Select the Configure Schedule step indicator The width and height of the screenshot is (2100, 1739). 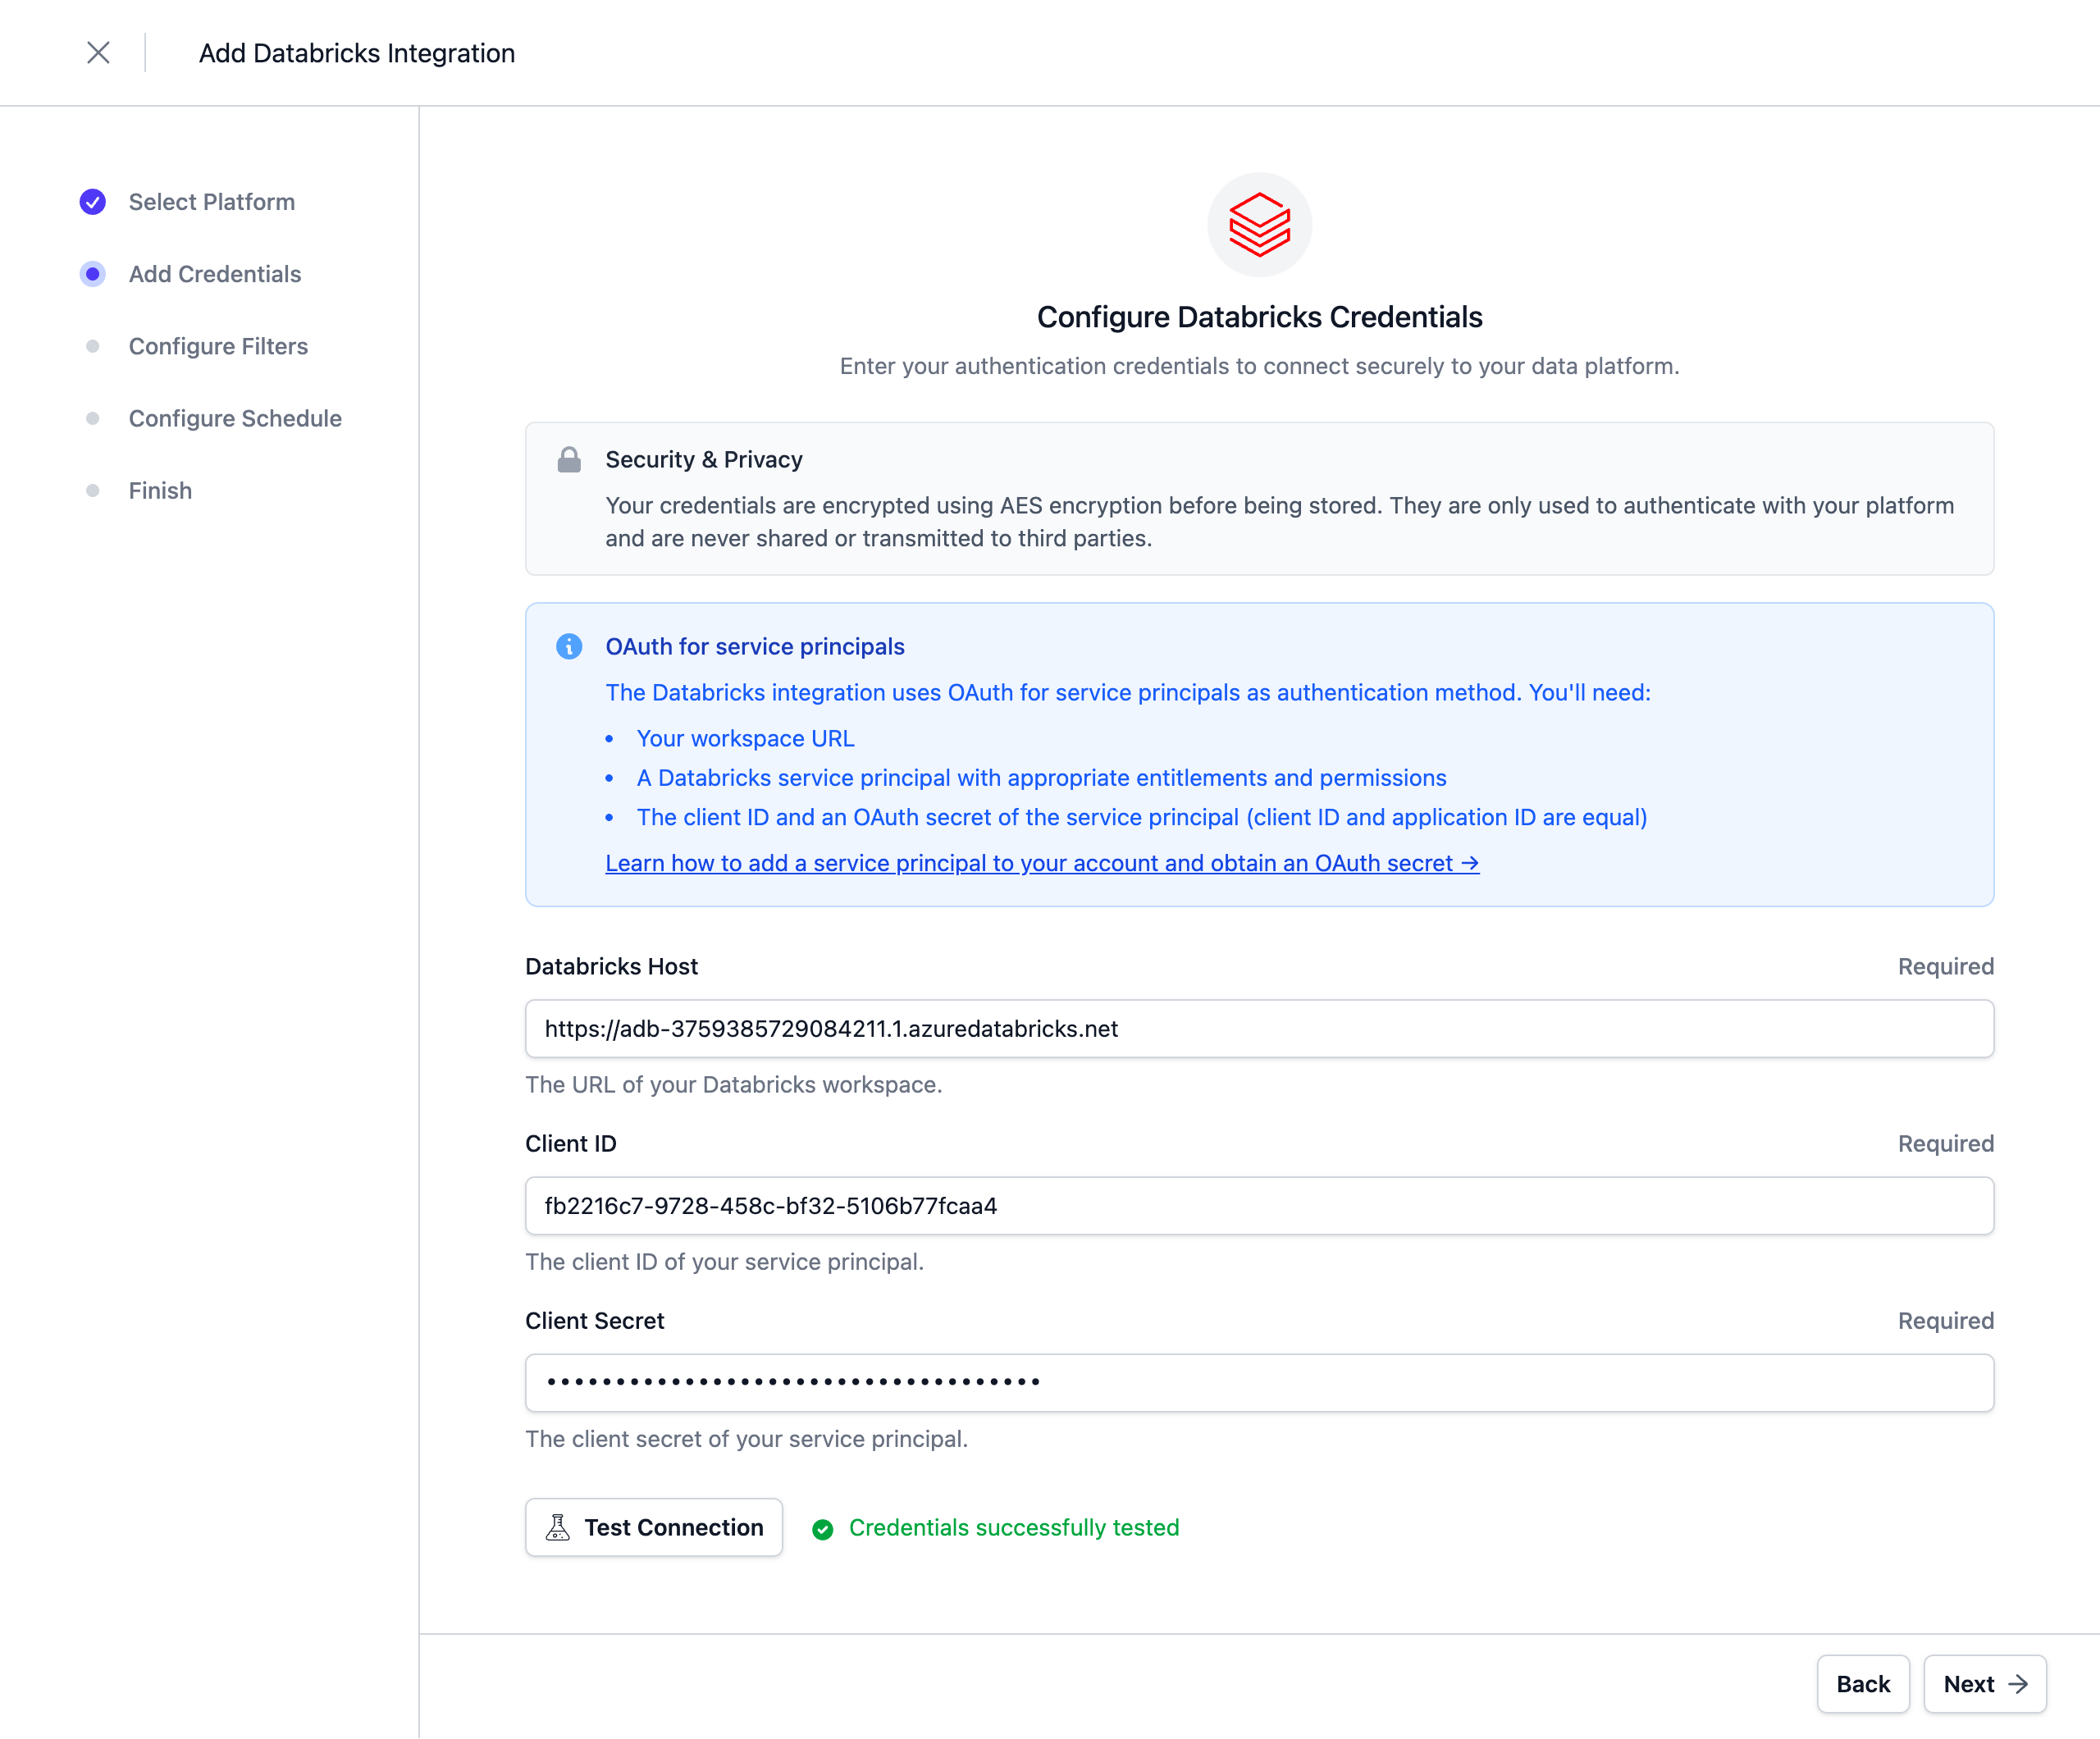coord(93,418)
